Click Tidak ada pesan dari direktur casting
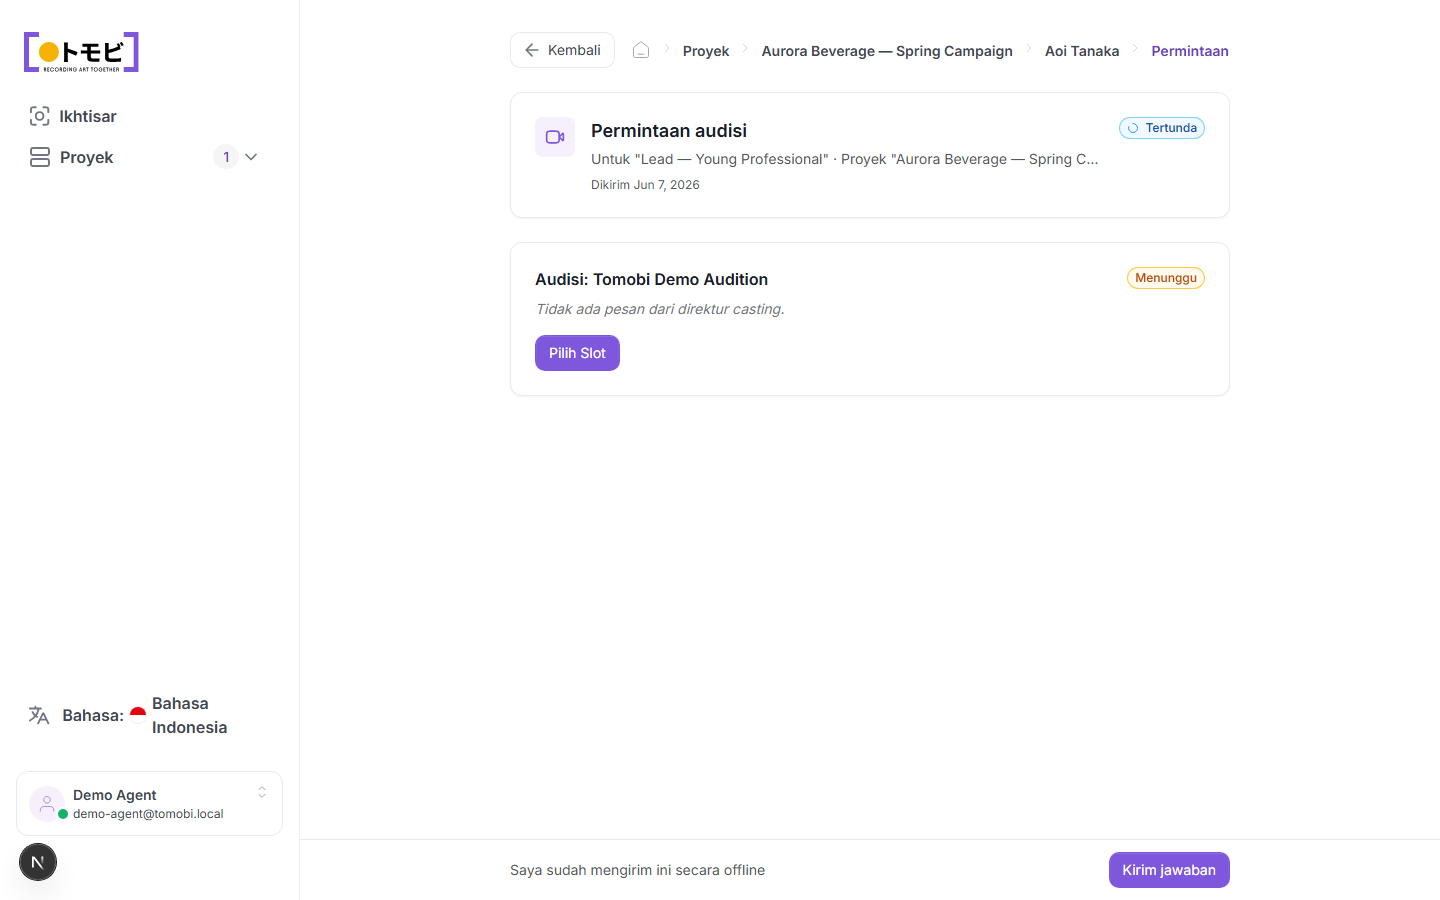Screen dimensions: 1440x900 660,309
